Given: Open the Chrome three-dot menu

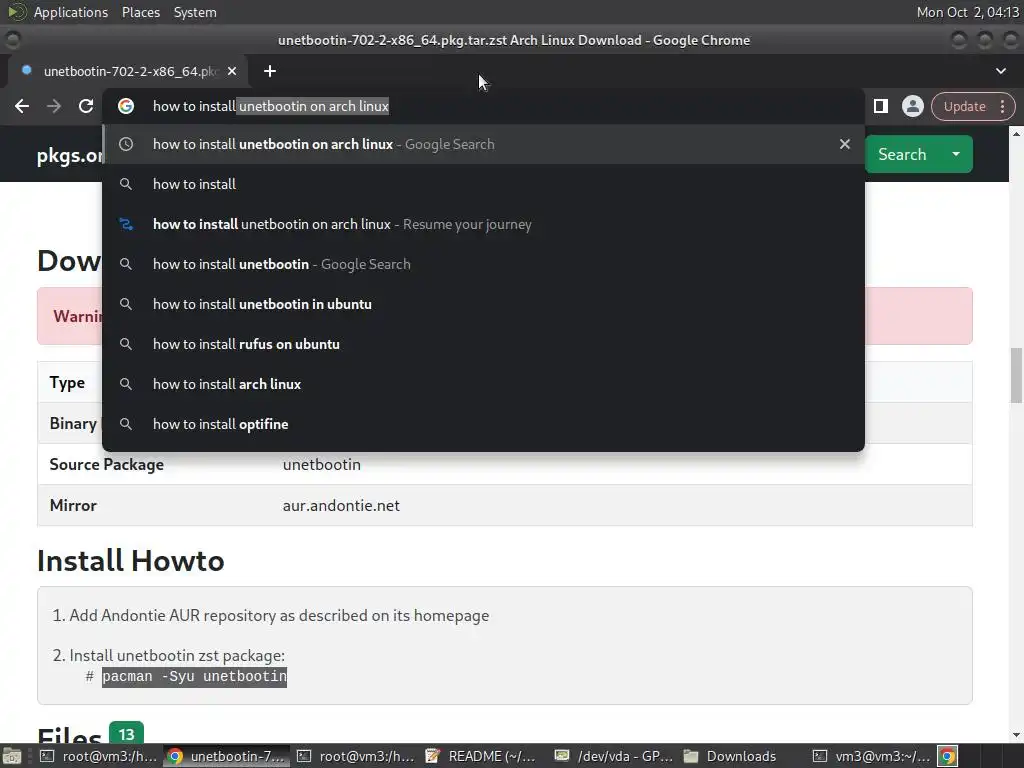Looking at the screenshot, I should point(1002,106).
